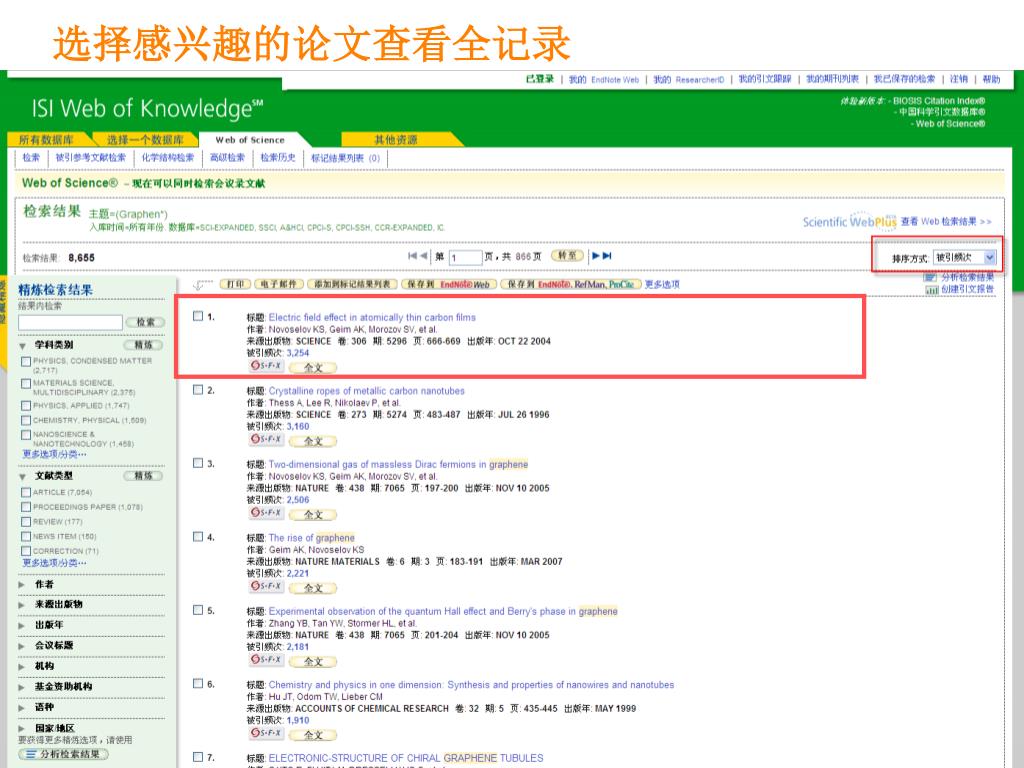Select the checkbox for result 1
Screen dimensions: 1024x768
pos(198,316)
